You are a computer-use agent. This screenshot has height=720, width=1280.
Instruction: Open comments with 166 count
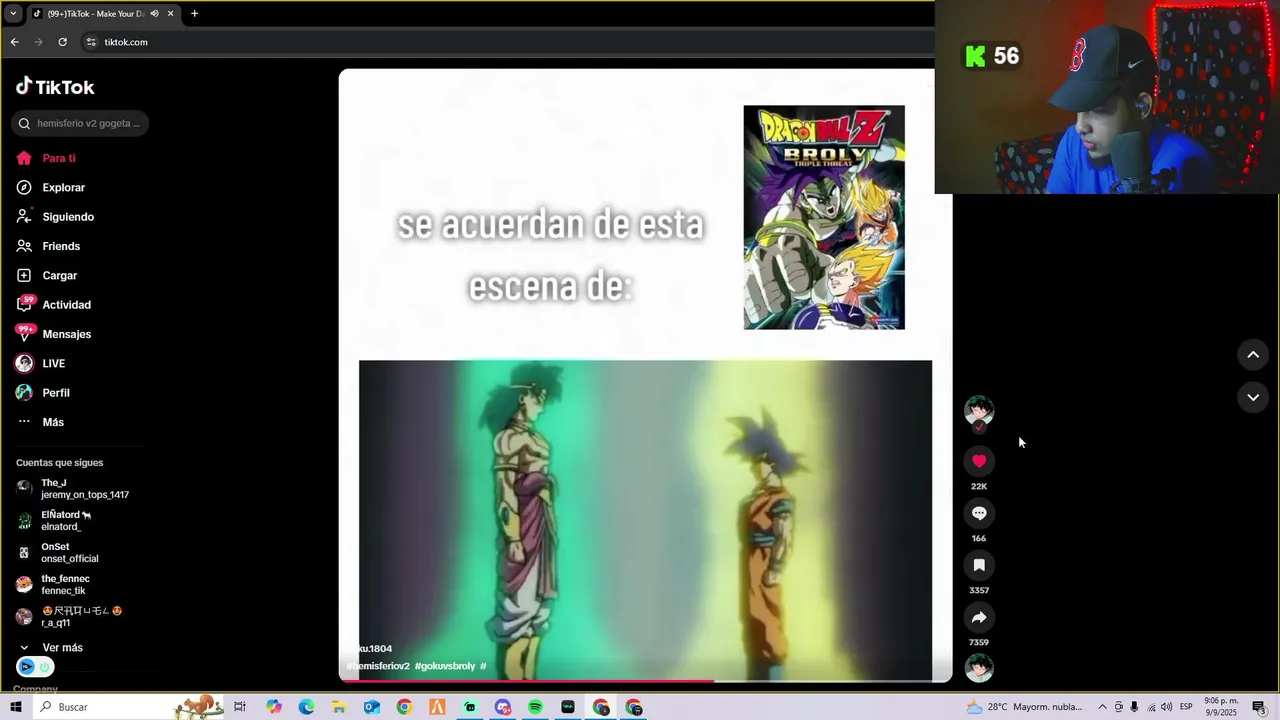pos(979,513)
